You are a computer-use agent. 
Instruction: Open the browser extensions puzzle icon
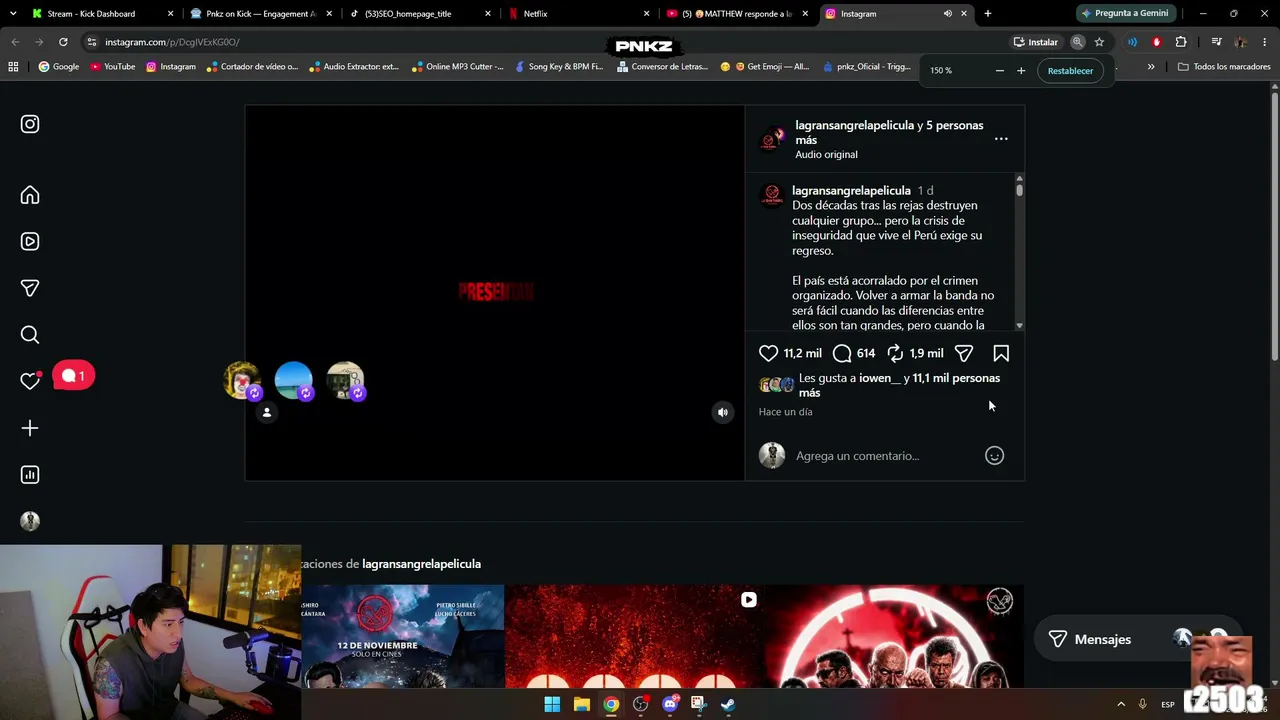pos(1181,42)
